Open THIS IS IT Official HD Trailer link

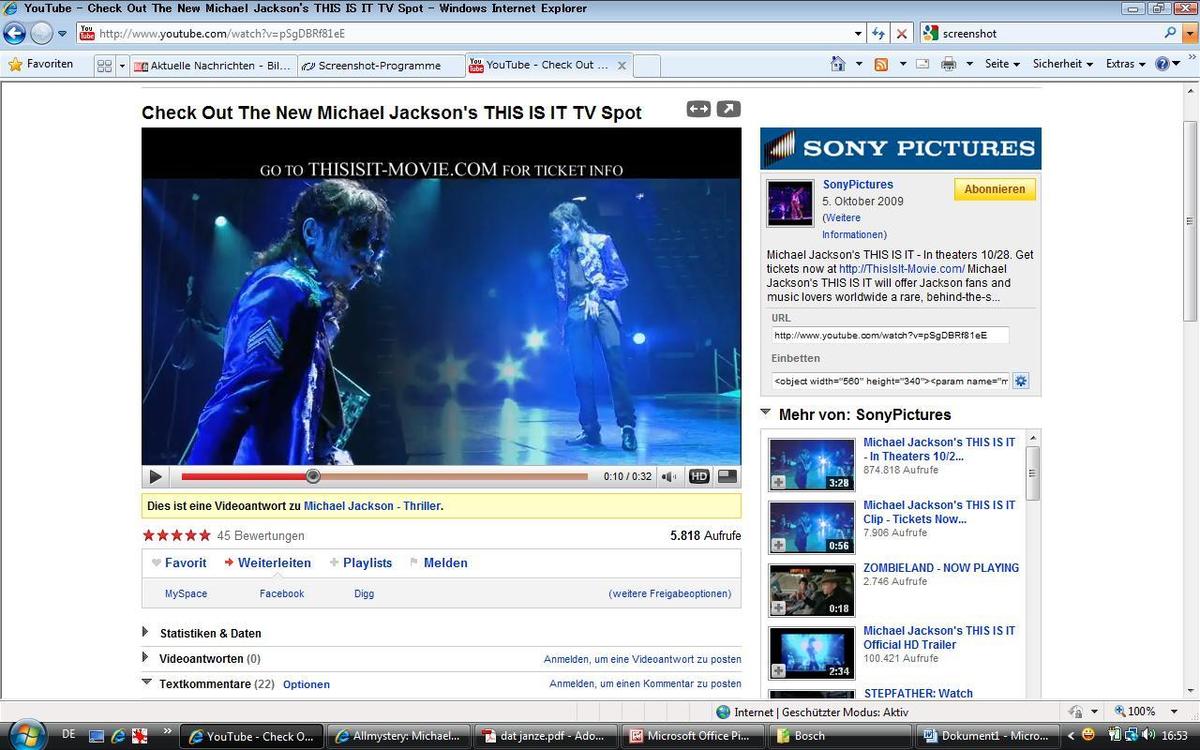[939, 638]
